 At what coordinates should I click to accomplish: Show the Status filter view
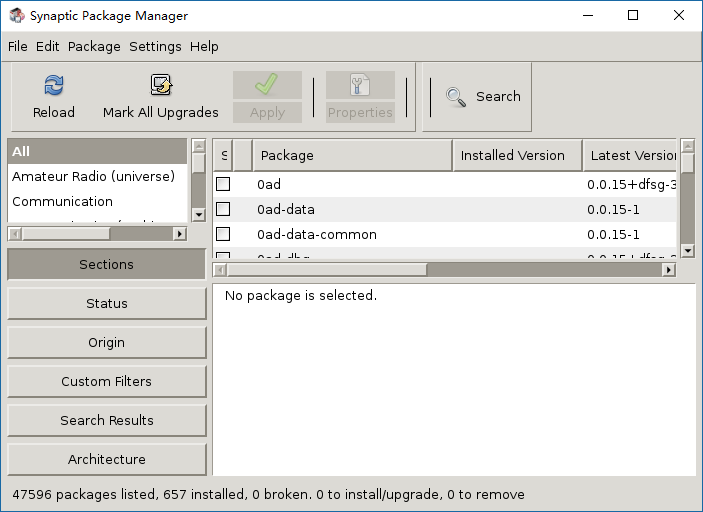107,304
